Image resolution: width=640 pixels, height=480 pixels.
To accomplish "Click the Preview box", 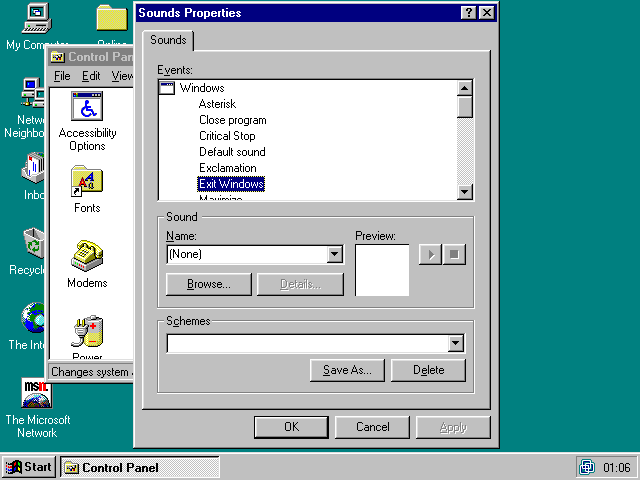I will pos(382,270).
